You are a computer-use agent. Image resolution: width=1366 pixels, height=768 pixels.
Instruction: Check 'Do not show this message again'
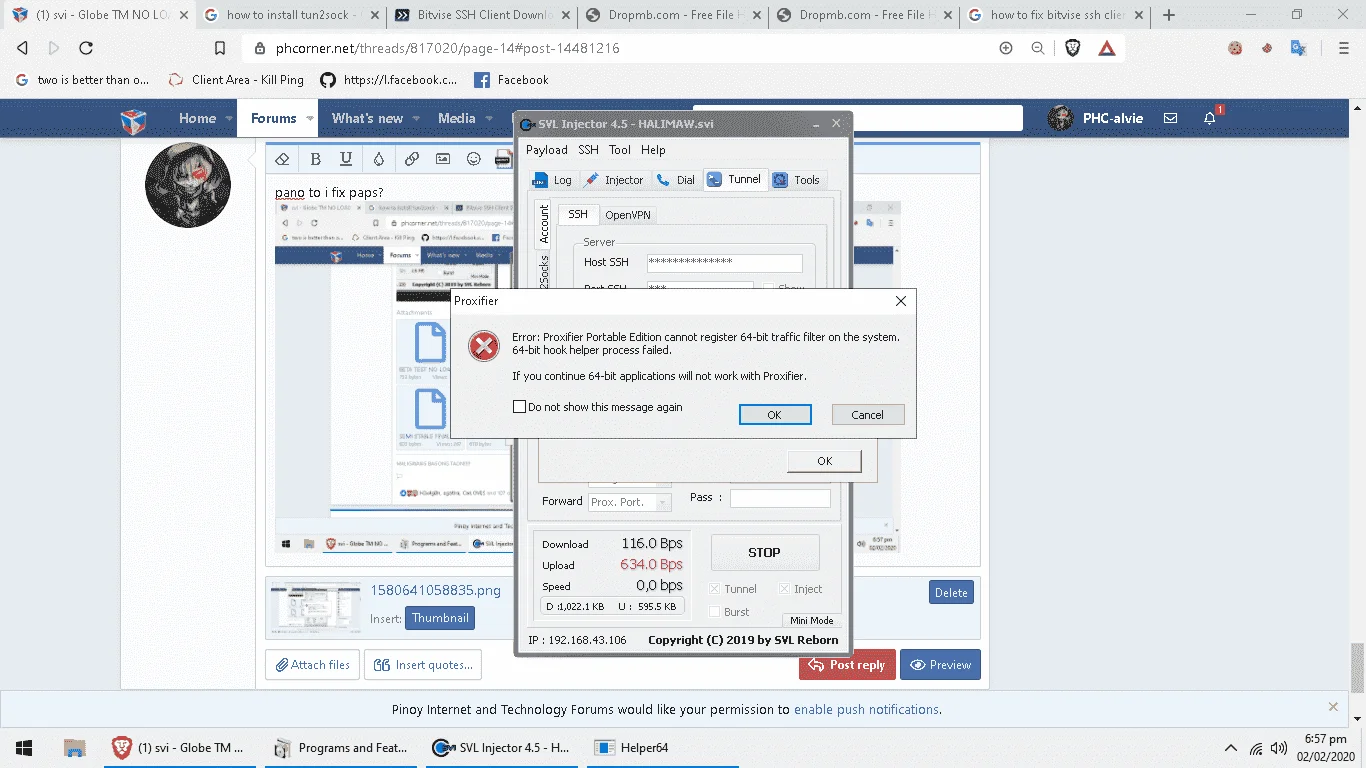click(x=519, y=407)
